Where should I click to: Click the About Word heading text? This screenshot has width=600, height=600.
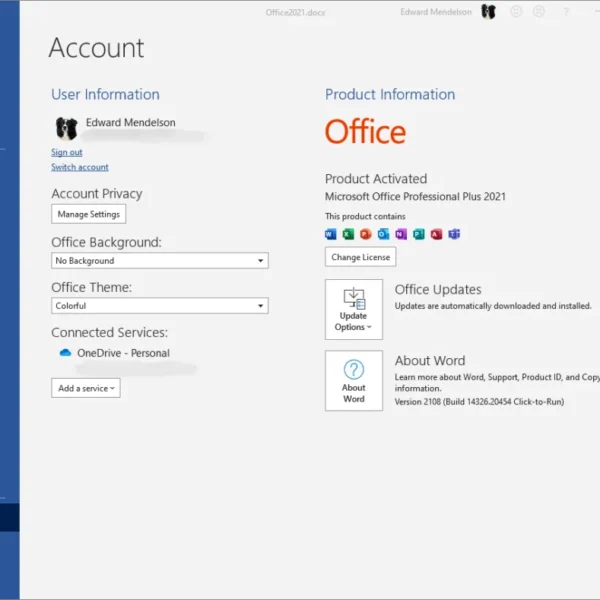[x=430, y=360]
